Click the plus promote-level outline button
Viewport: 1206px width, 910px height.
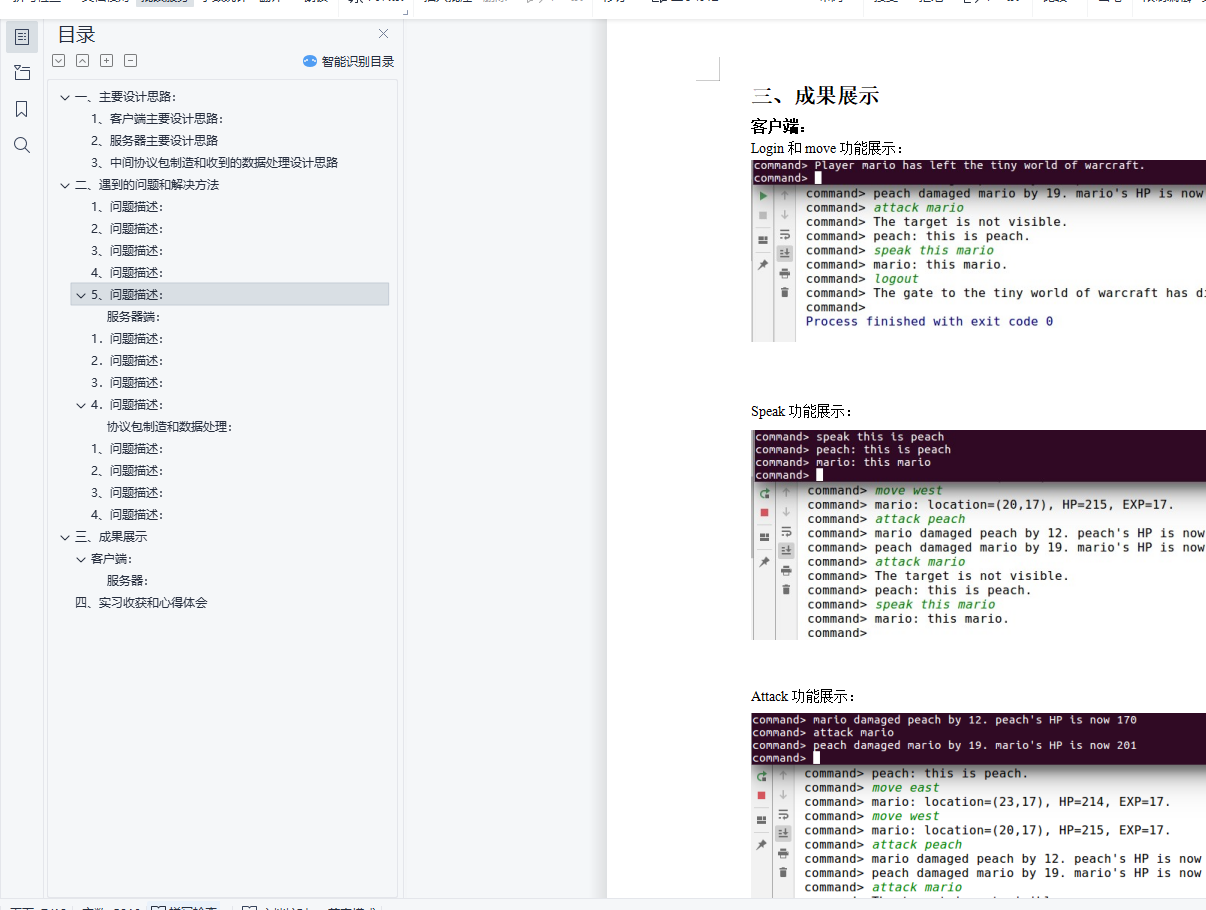coord(107,61)
